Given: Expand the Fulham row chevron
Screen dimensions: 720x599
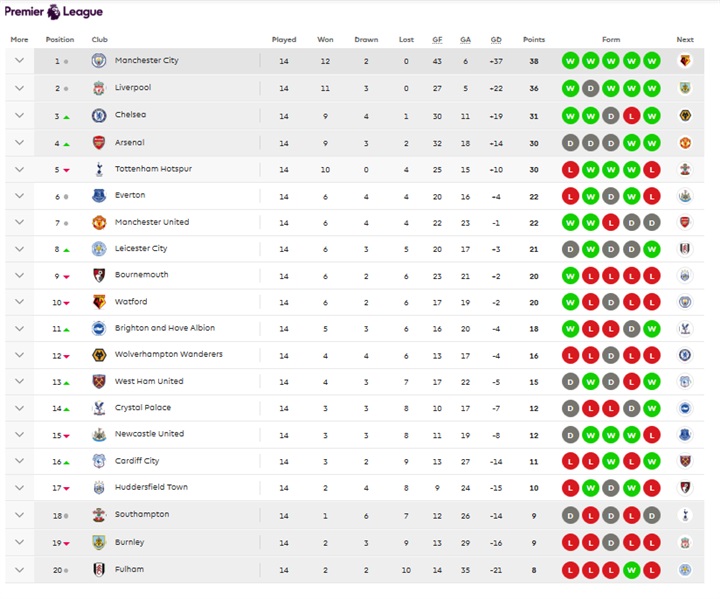Looking at the screenshot, I should click(19, 570).
